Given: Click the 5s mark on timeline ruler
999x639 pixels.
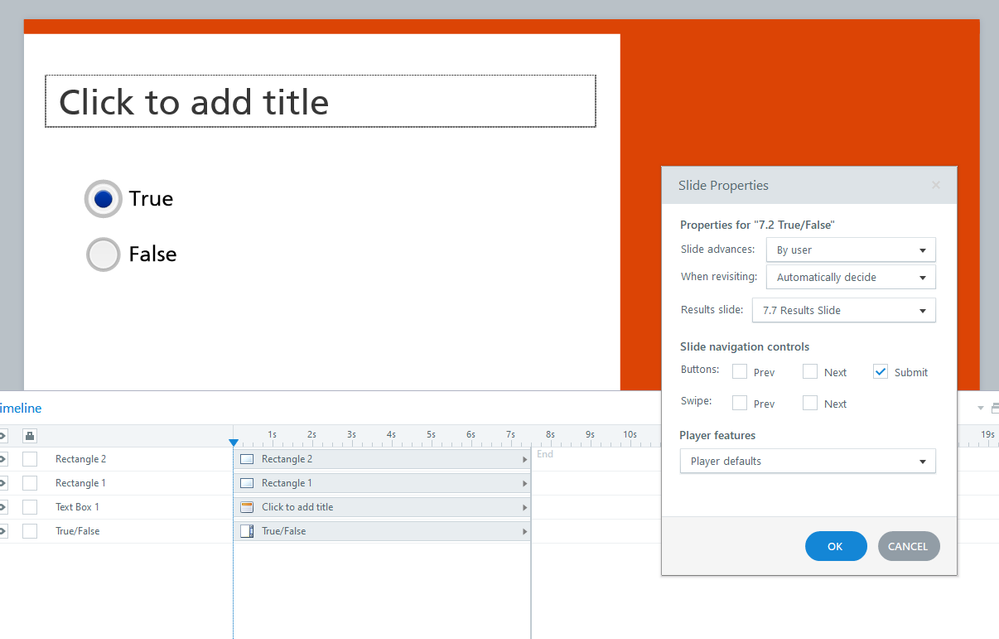Looking at the screenshot, I should pyautogui.click(x=431, y=434).
